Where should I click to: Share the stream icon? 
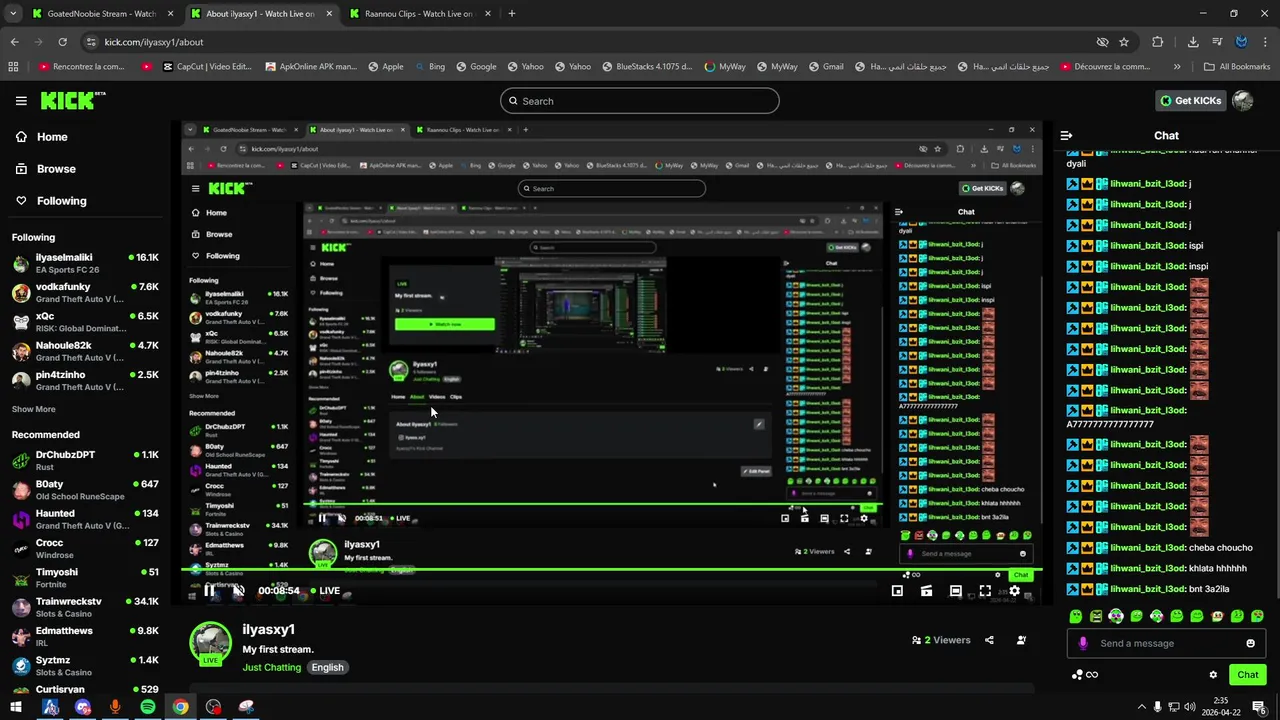pos(989,640)
